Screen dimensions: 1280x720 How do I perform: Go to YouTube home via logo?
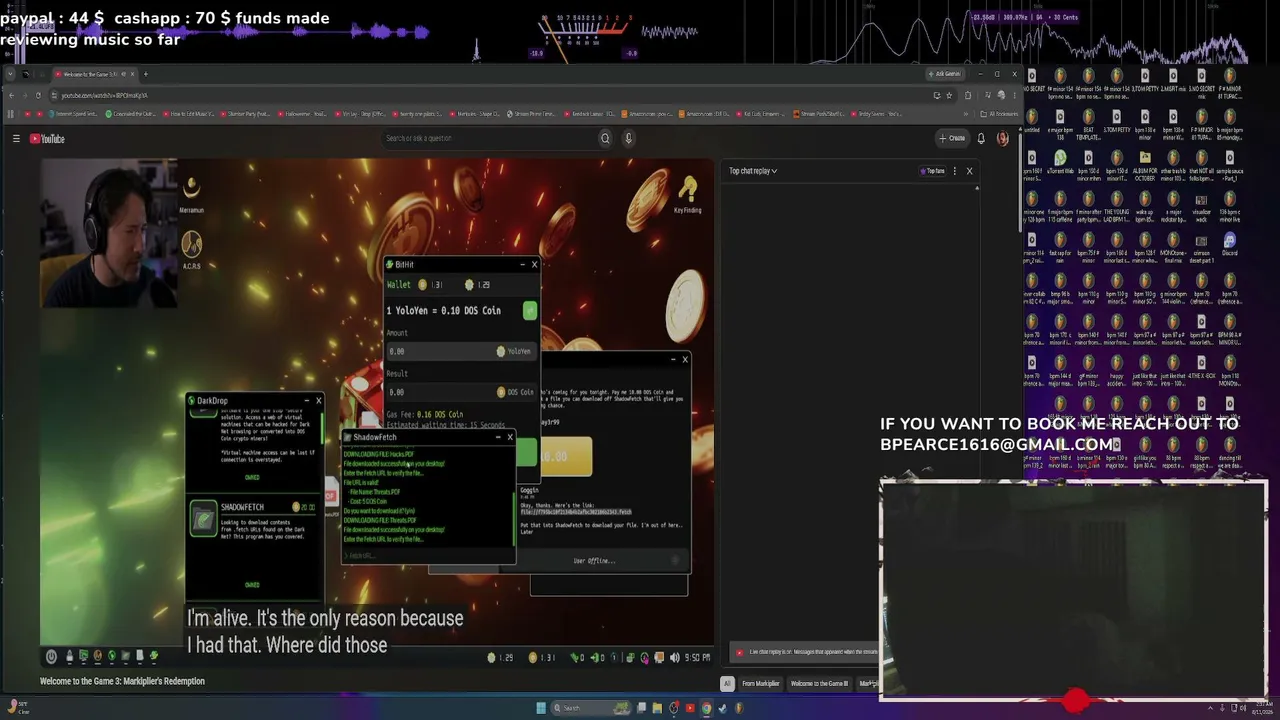[47, 139]
